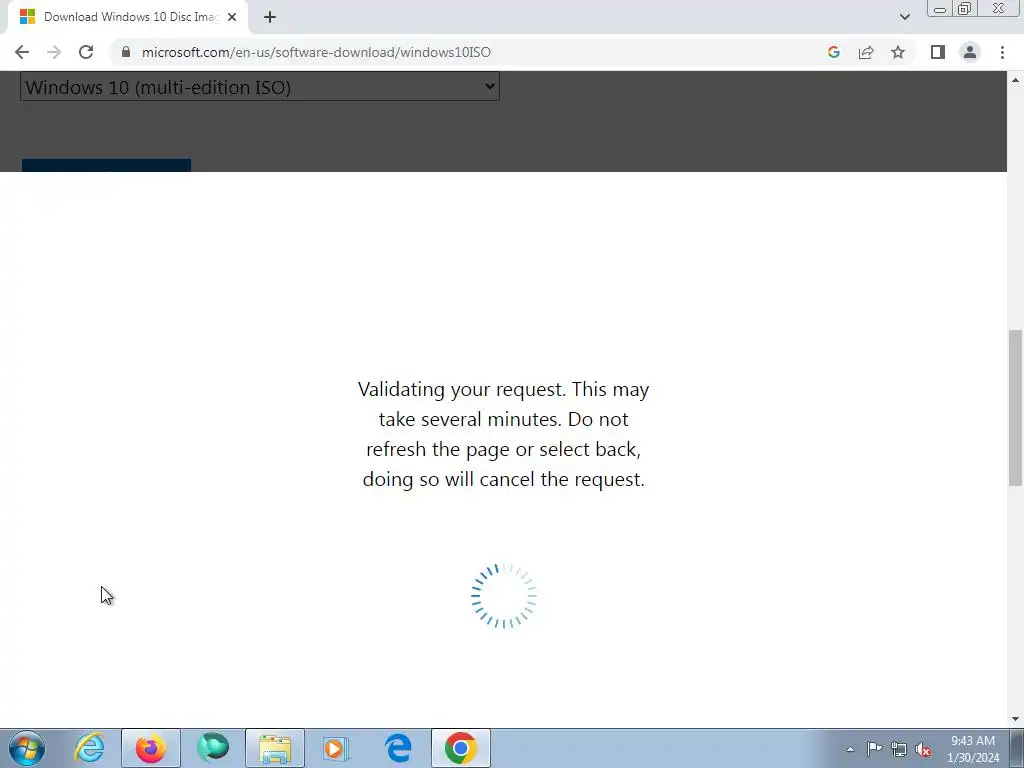The height and width of the screenshot is (768, 1024).
Task: Open the Google icon in address bar
Action: pyautogui.click(x=833, y=52)
